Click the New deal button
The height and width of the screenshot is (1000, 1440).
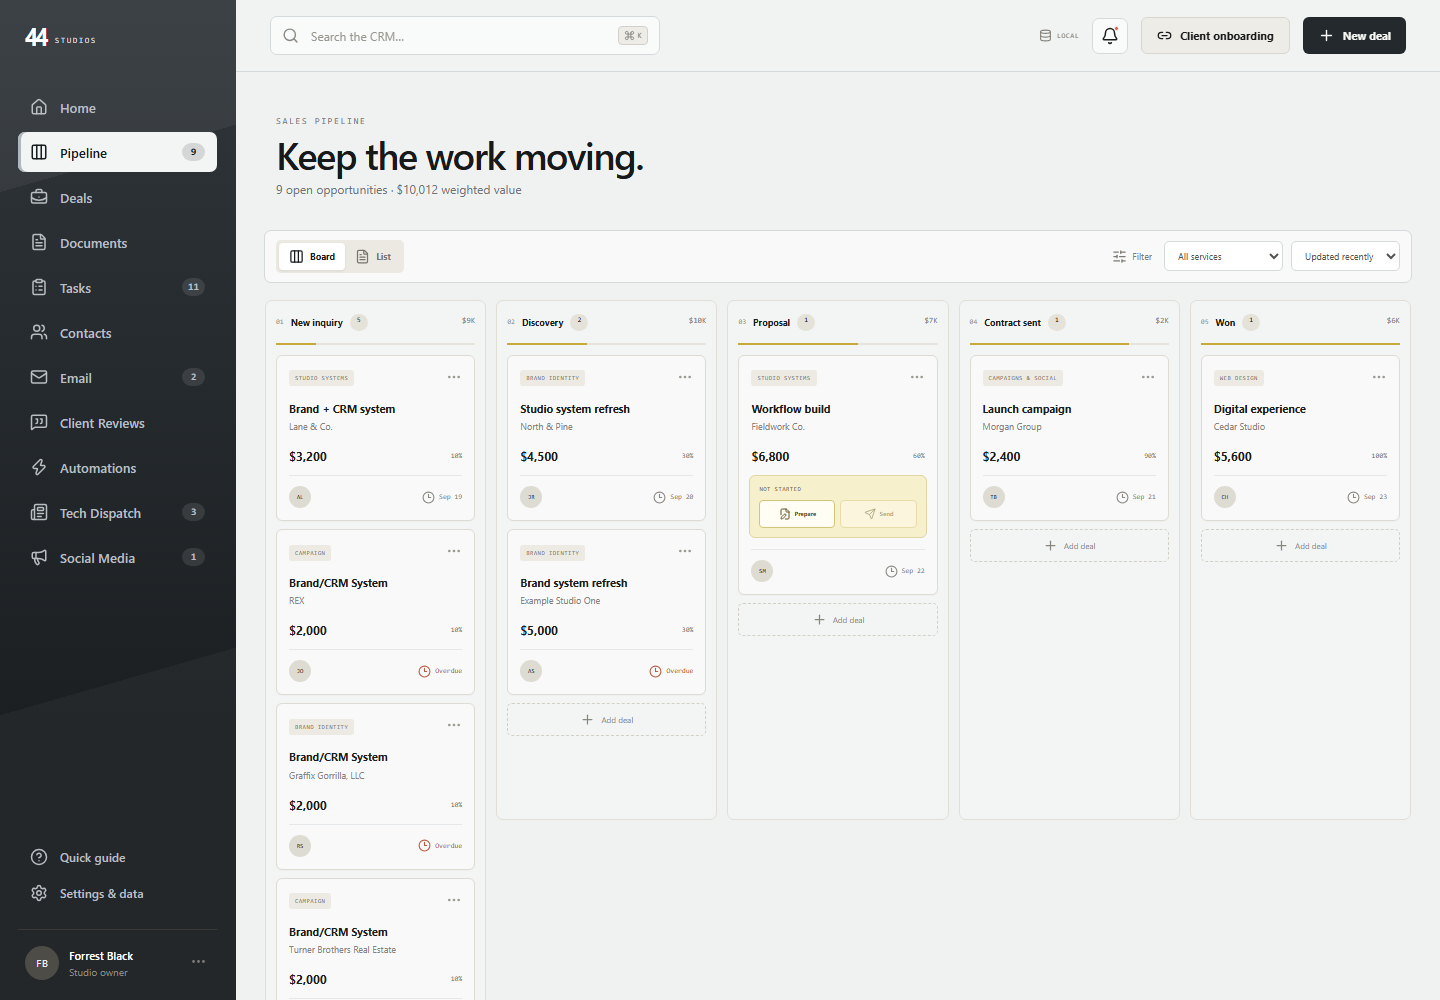[x=1354, y=36]
